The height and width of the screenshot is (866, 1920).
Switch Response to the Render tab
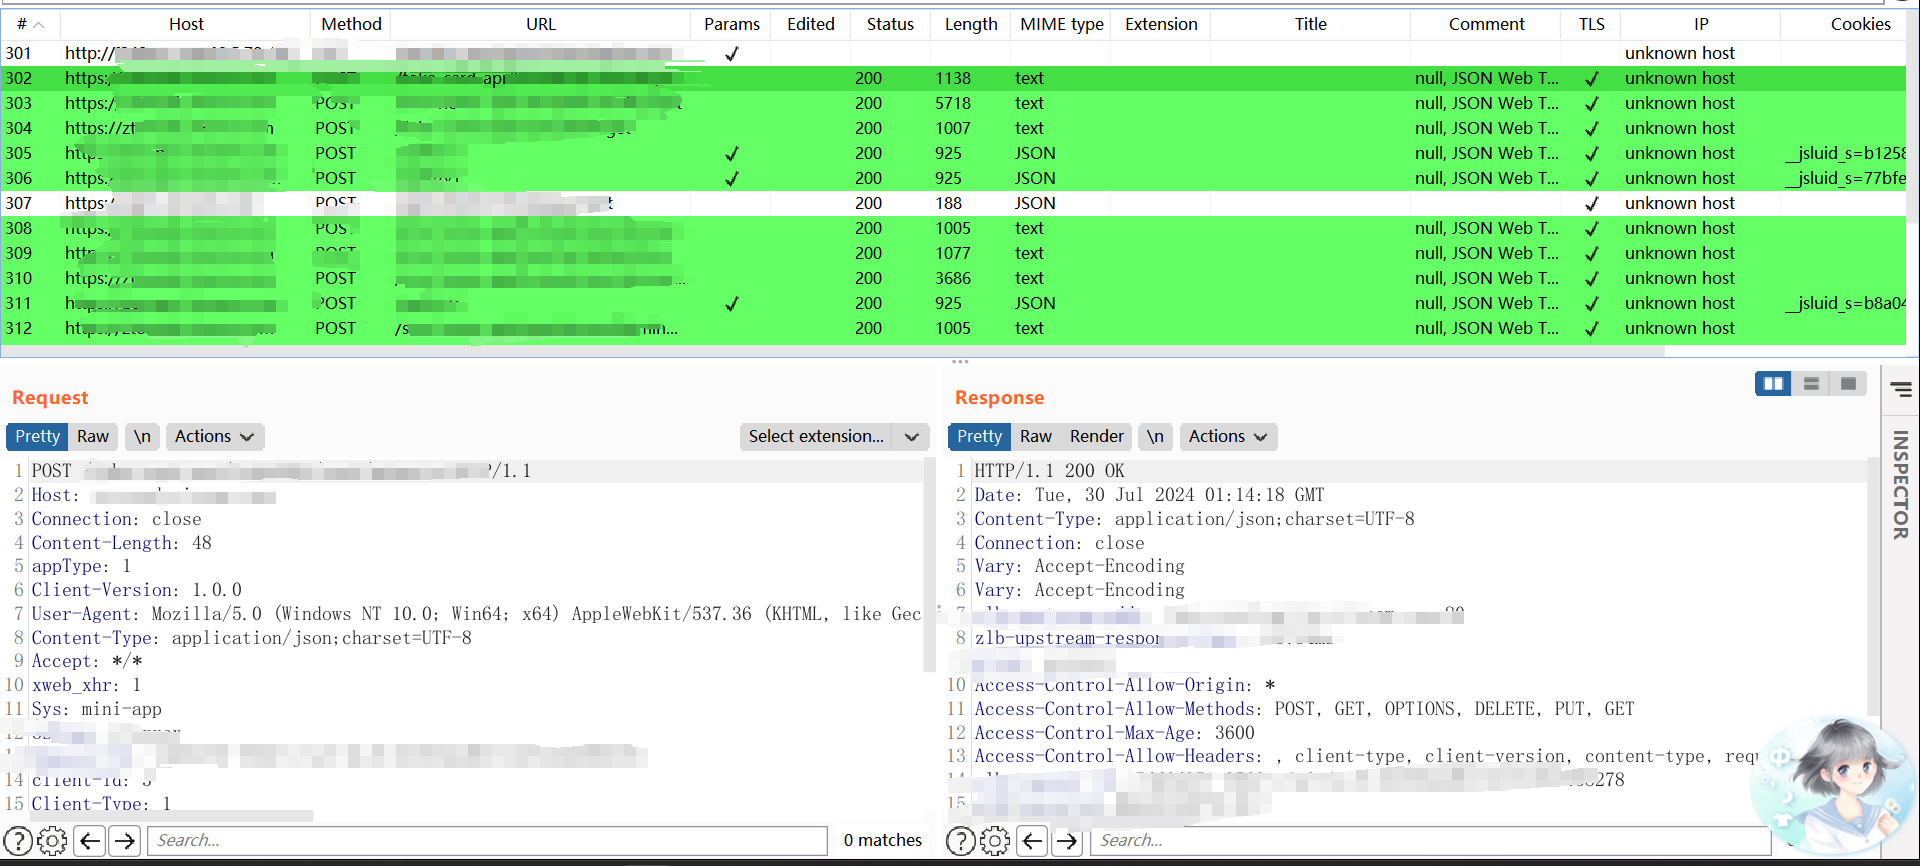[1096, 437]
